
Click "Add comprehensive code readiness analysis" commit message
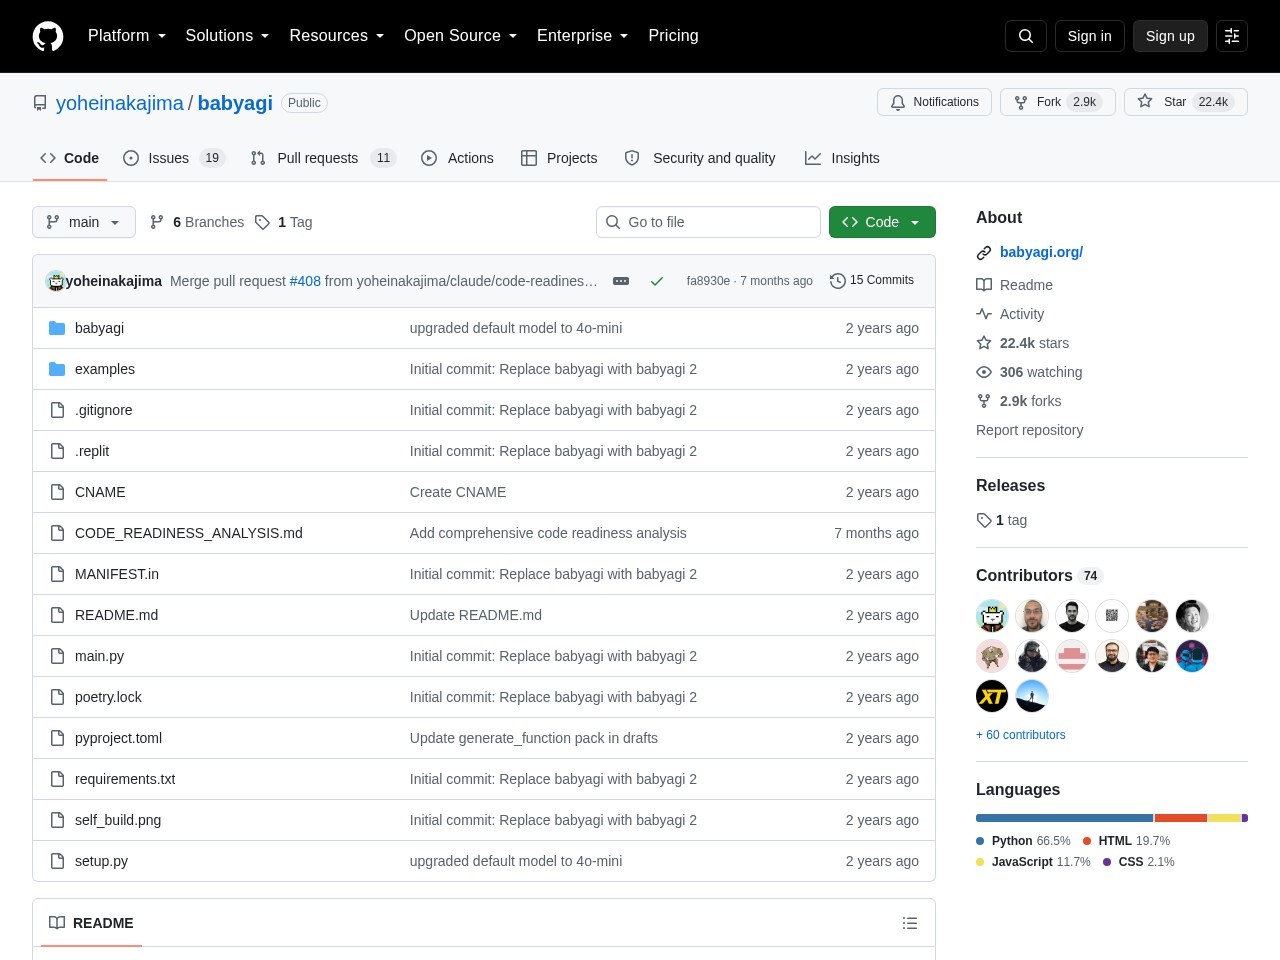click(548, 533)
